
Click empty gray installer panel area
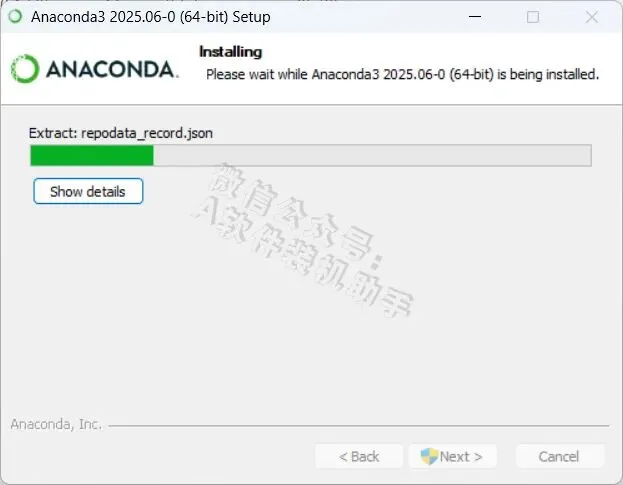point(310,357)
